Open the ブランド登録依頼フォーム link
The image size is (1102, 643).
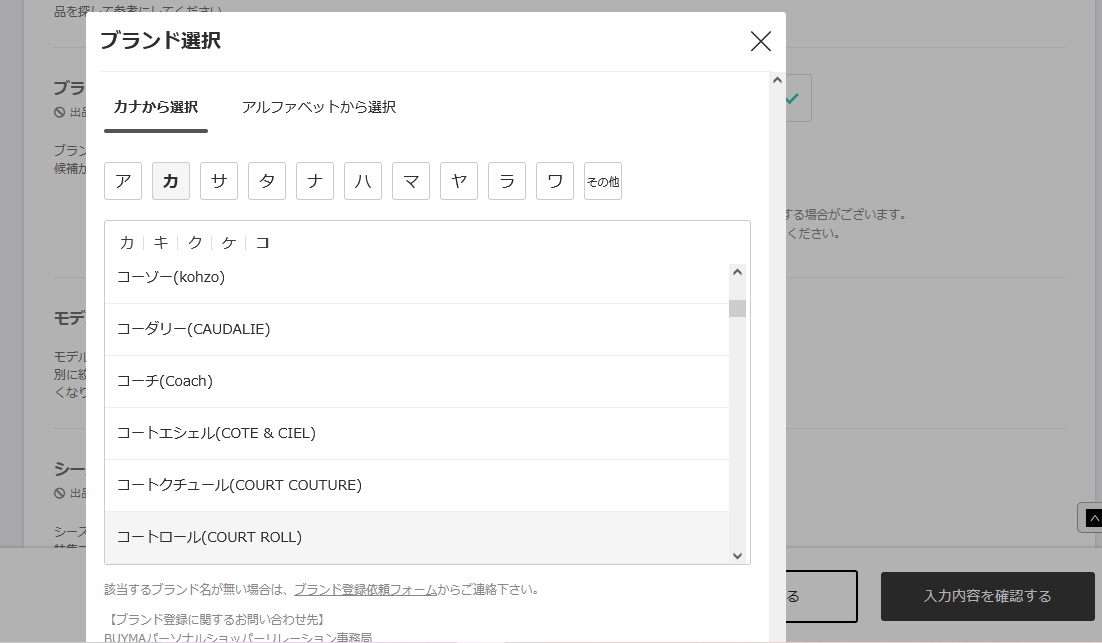click(365, 590)
